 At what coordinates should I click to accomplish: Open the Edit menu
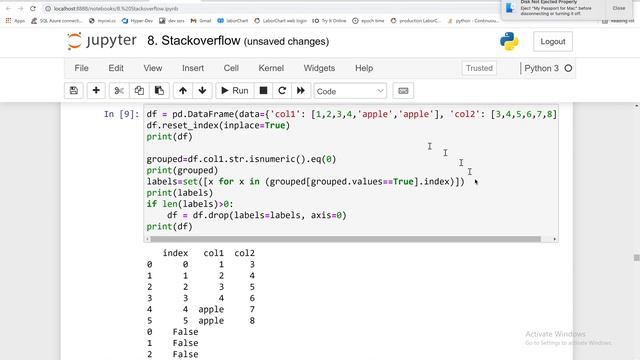116,68
